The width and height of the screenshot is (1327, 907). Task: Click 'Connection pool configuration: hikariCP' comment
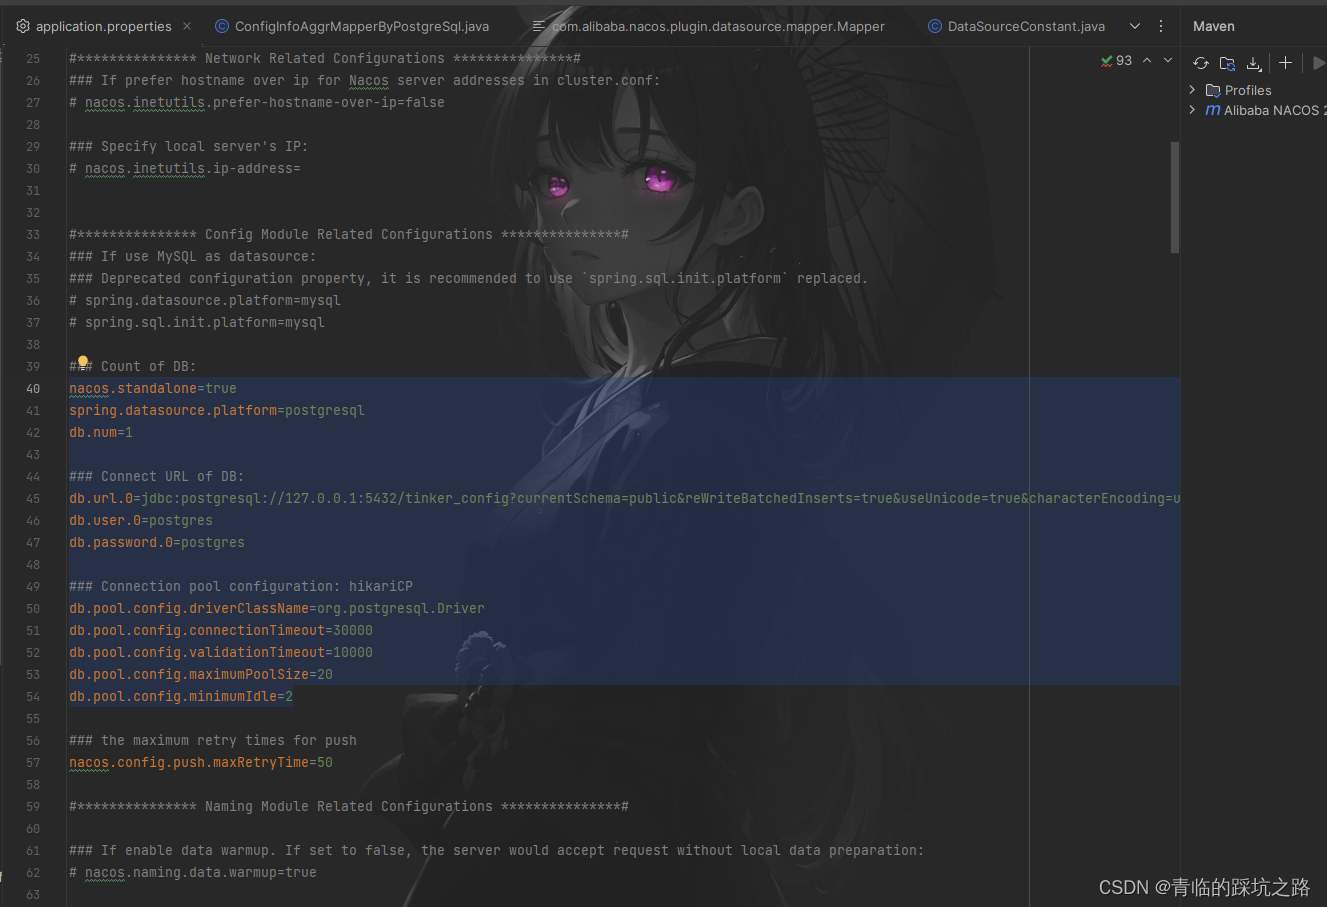point(241,586)
